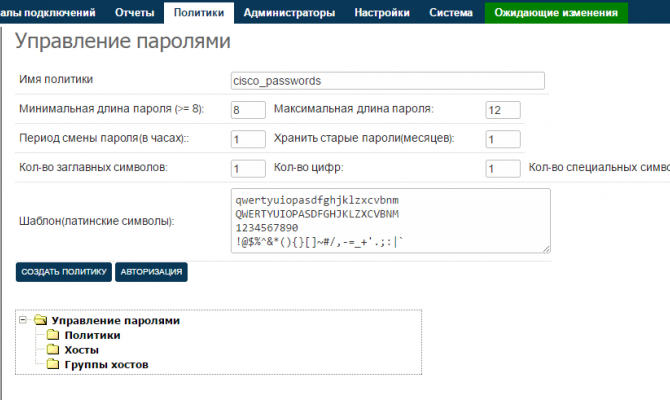Click the minimum password length field
This screenshot has height=400, width=670.
click(x=247, y=110)
